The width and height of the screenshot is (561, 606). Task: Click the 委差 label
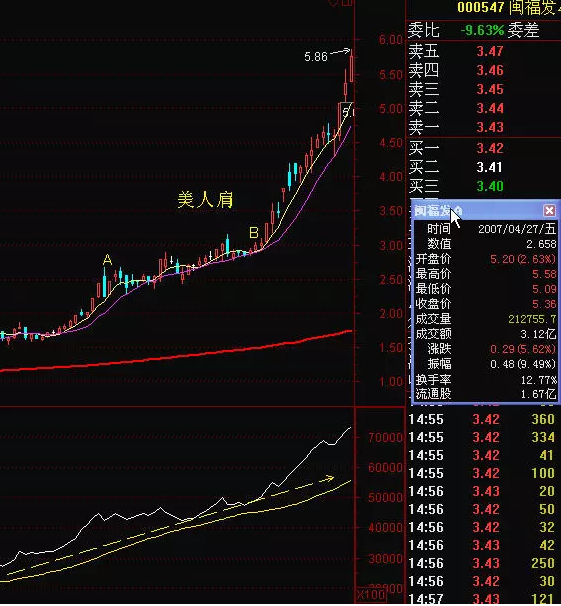(x=523, y=30)
